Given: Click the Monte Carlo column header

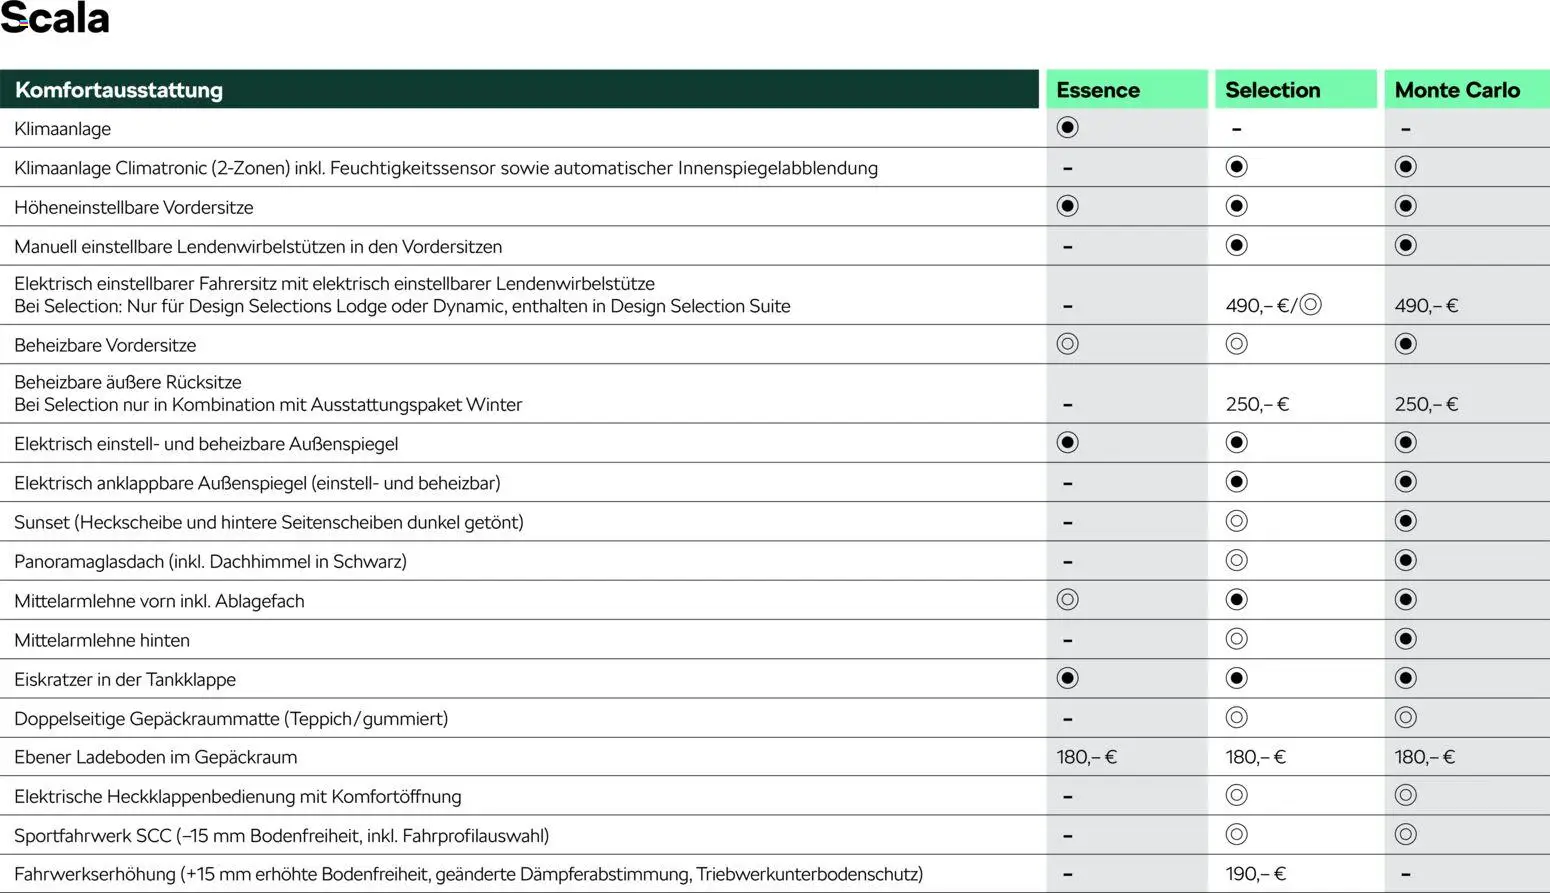Looking at the screenshot, I should click(1456, 90).
